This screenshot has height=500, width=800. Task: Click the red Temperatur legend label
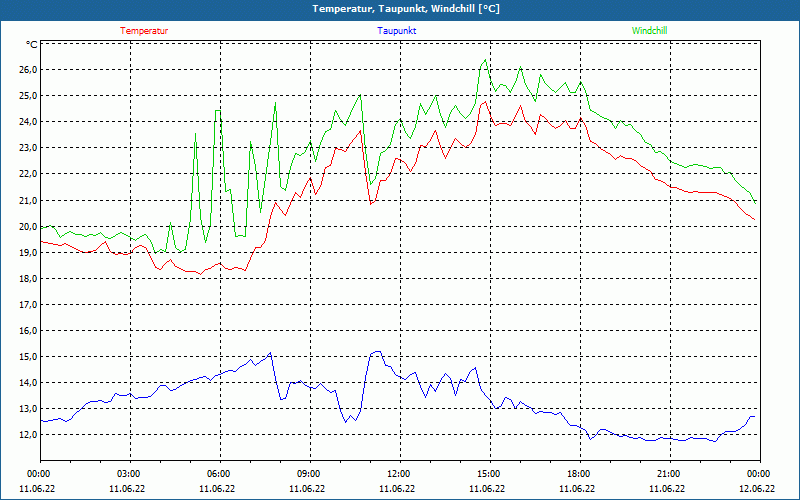144,31
